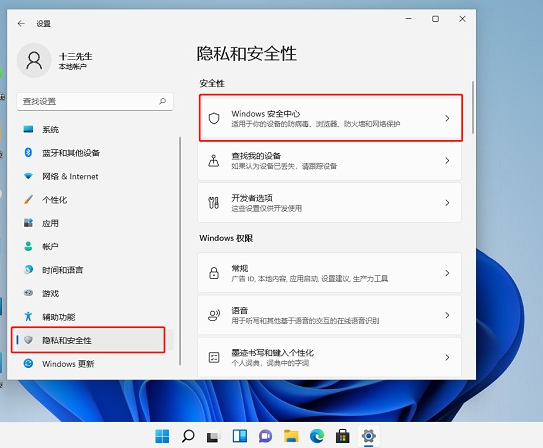Open Chat app on the taskbar

(x=265, y=436)
